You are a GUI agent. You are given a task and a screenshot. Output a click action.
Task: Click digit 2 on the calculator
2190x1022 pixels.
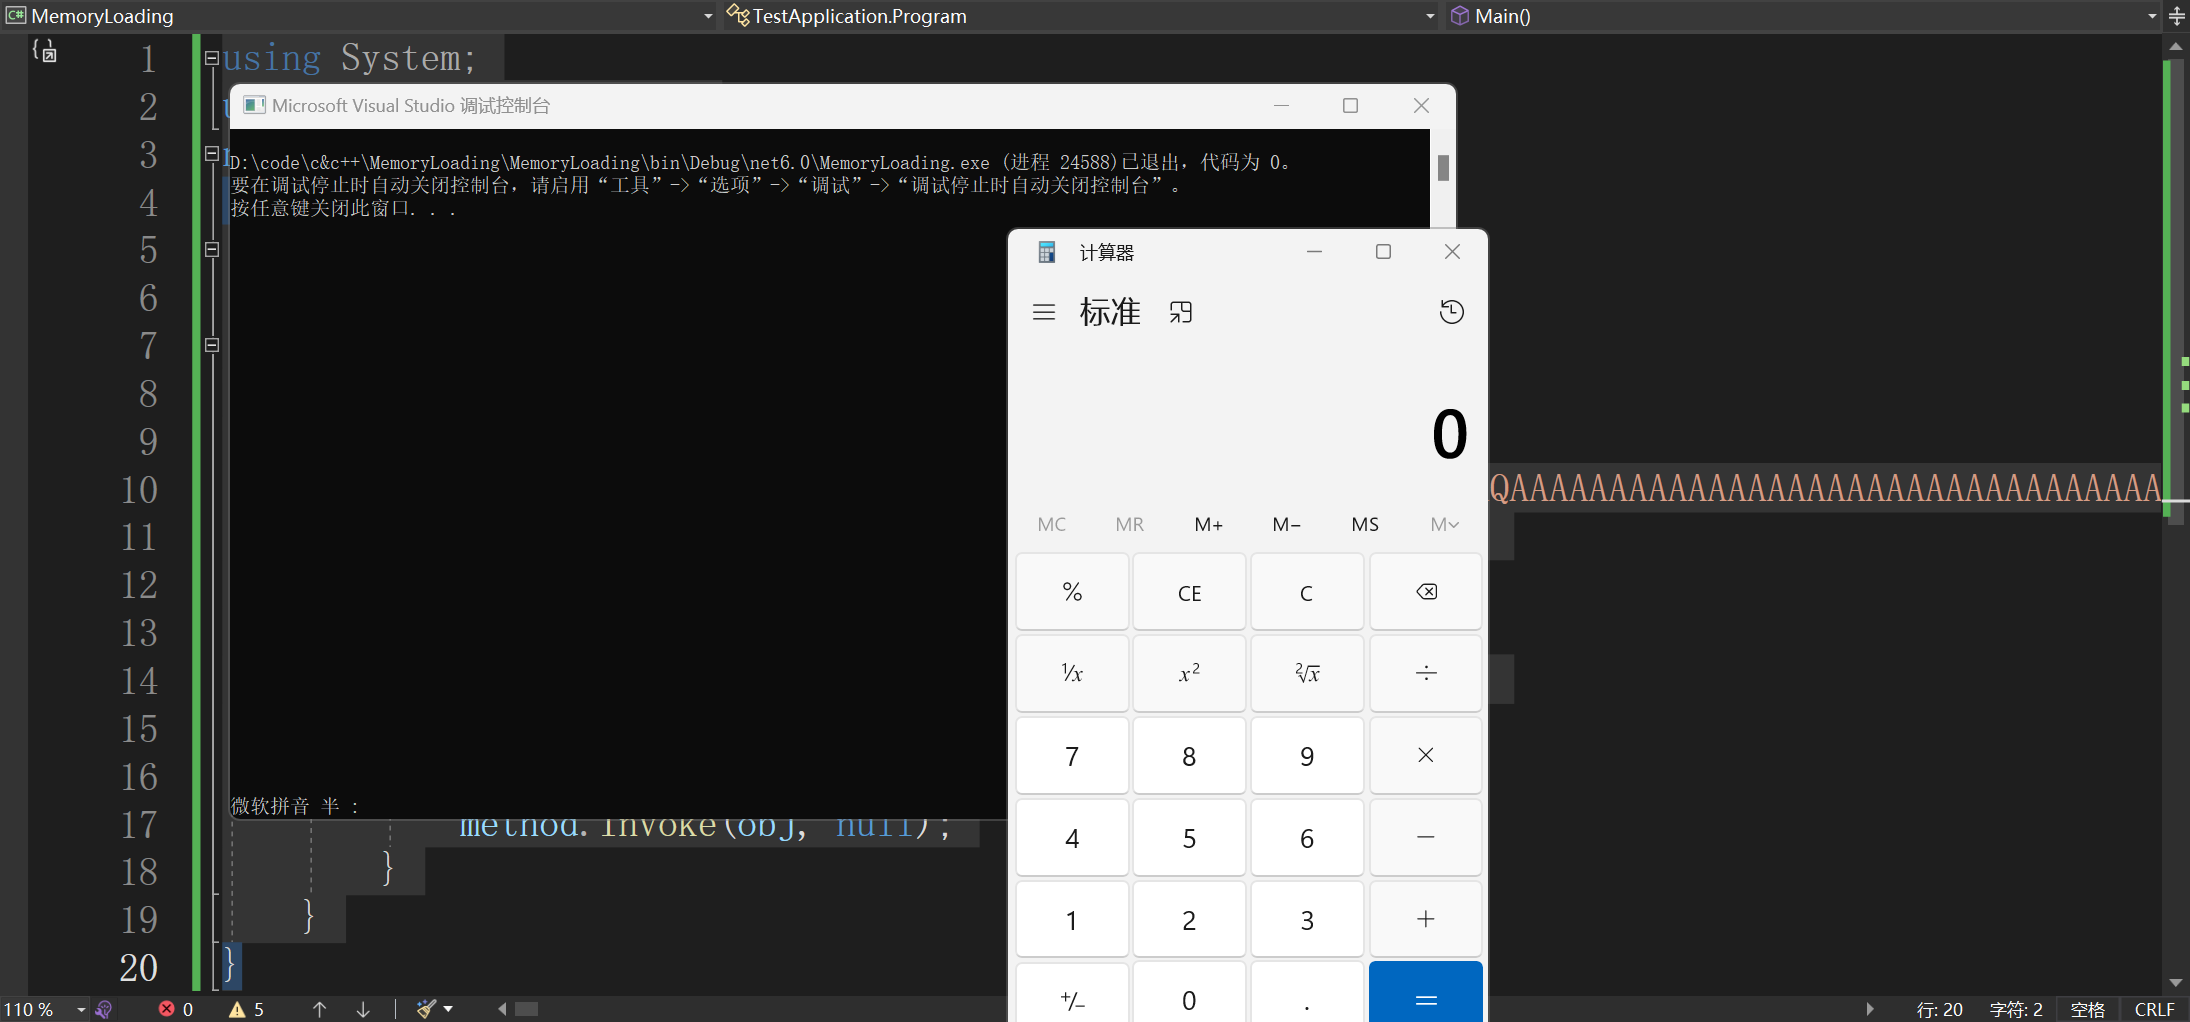[1189, 919]
